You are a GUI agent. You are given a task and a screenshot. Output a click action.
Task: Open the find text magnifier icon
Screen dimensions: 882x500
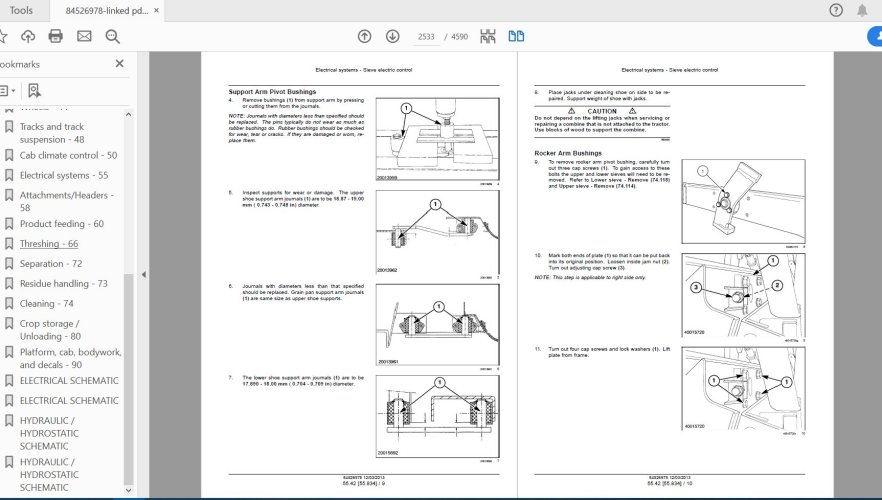[x=112, y=37]
